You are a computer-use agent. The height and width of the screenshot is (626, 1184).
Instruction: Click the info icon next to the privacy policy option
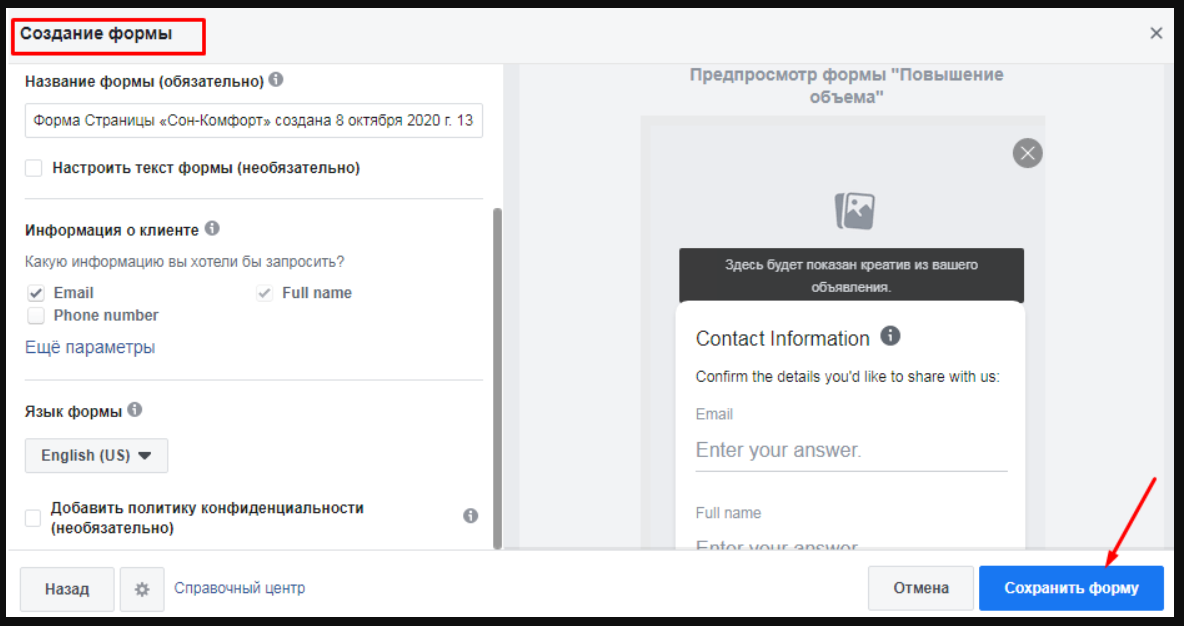469,514
